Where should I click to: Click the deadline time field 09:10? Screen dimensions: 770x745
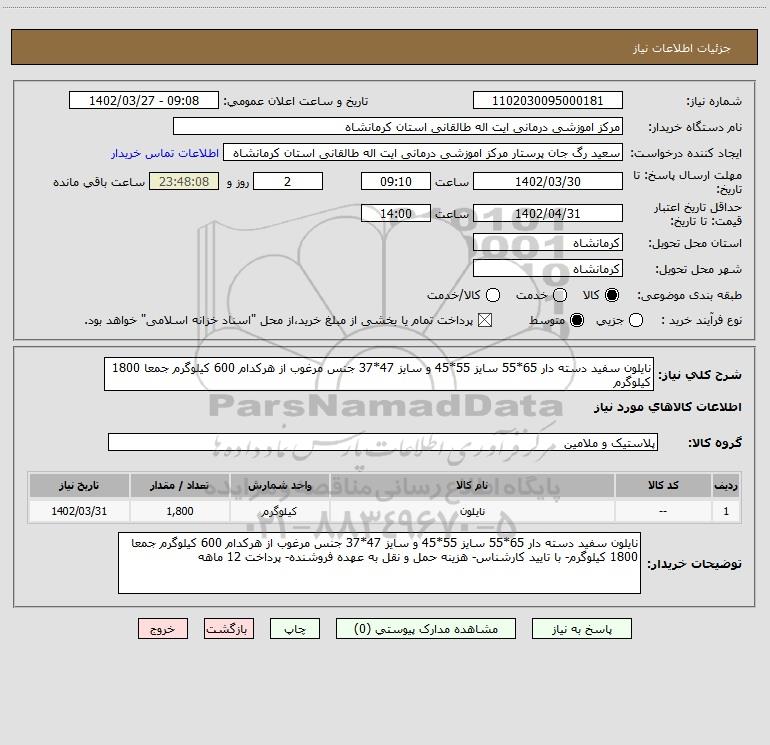click(396, 181)
